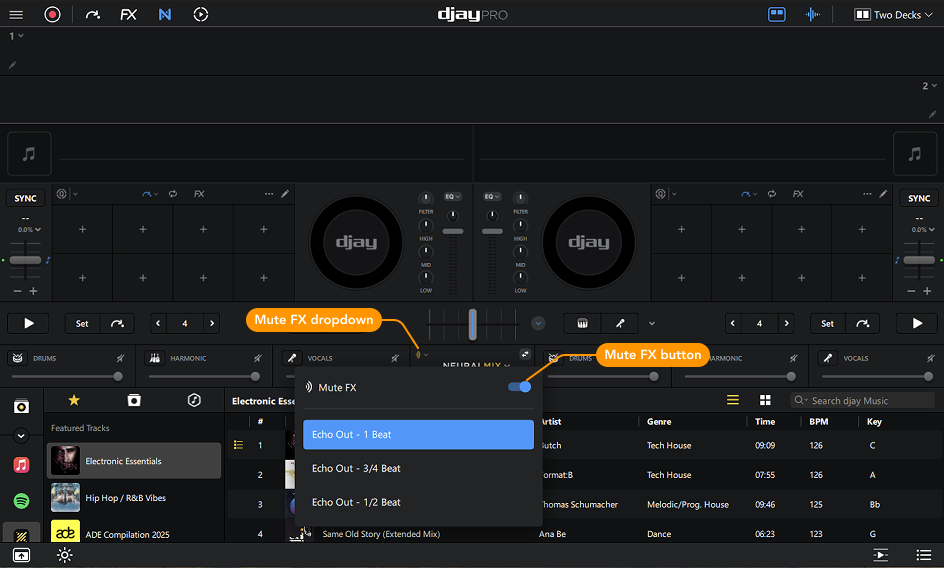Open right deck tempo 0.0% dropdown
The width and height of the screenshot is (944, 568).
point(923,229)
